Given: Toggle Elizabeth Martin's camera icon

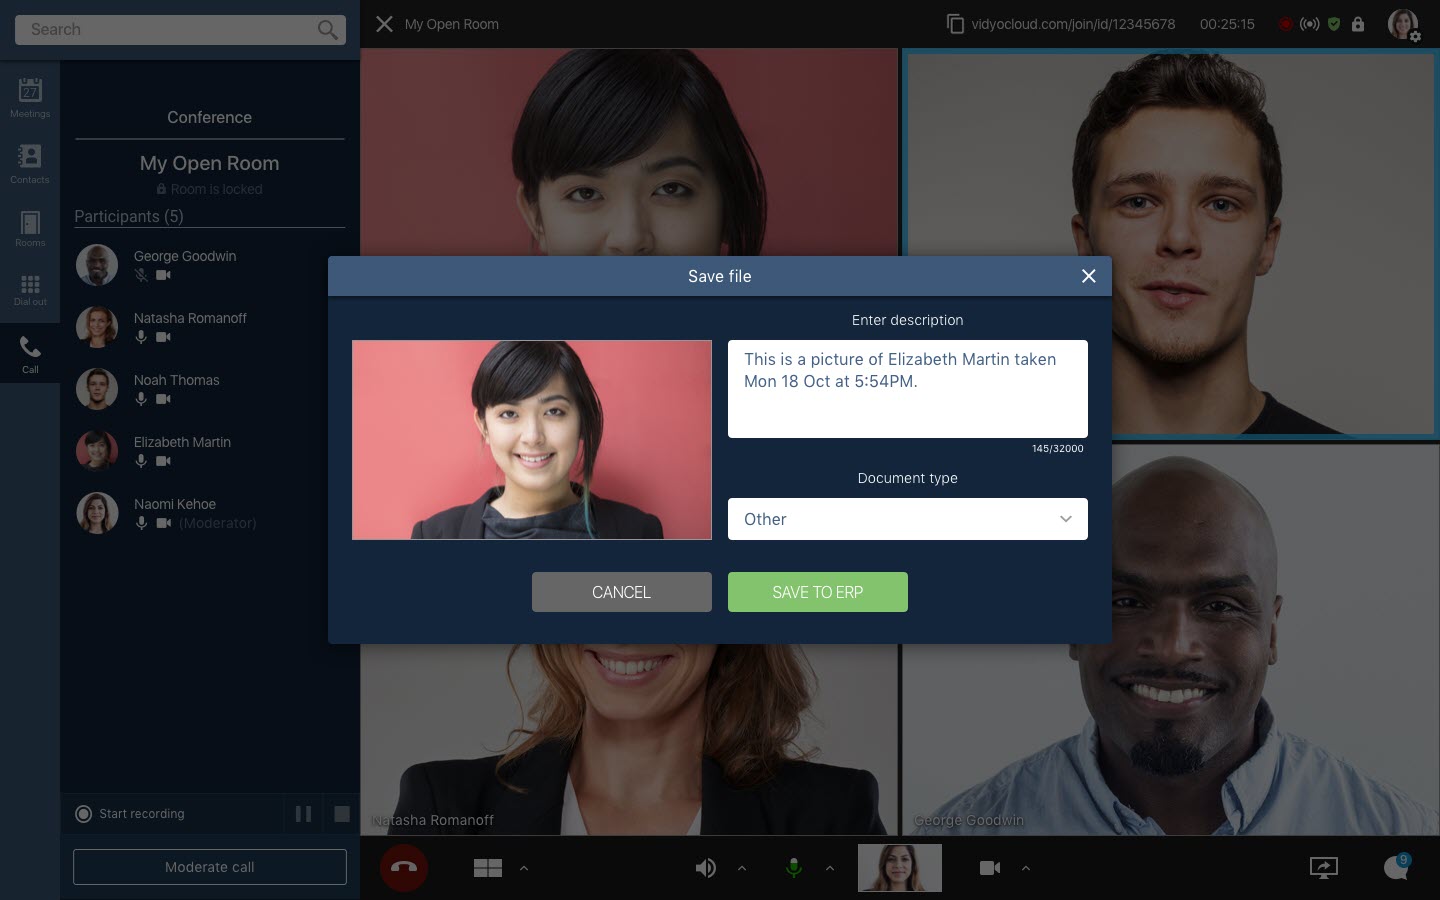Looking at the screenshot, I should click(163, 461).
